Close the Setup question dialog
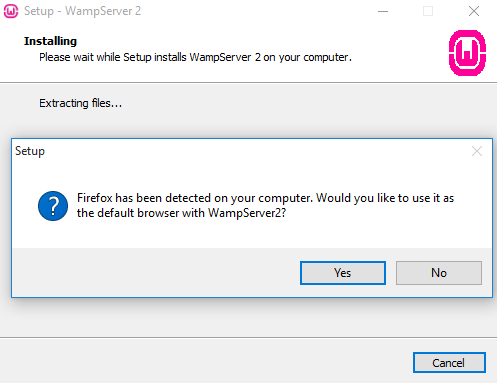Viewport: 497px width, 383px height. (x=477, y=151)
